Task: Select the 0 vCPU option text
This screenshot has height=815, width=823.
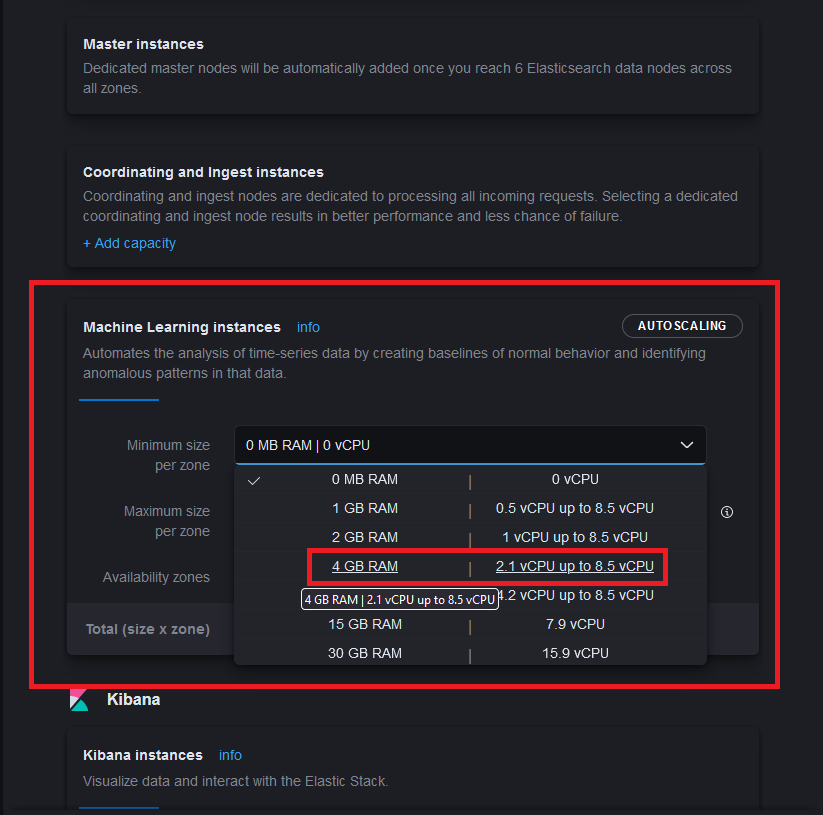Action: coord(575,479)
